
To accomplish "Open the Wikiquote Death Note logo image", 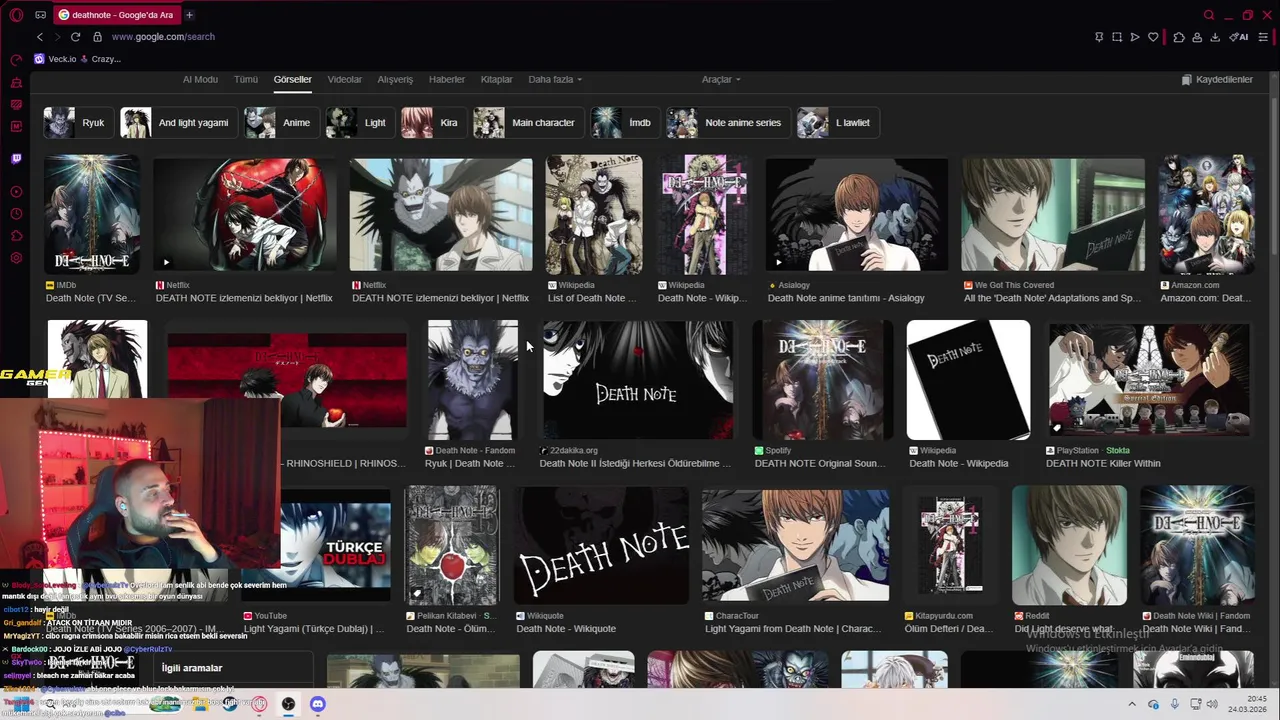I will tap(602, 546).
